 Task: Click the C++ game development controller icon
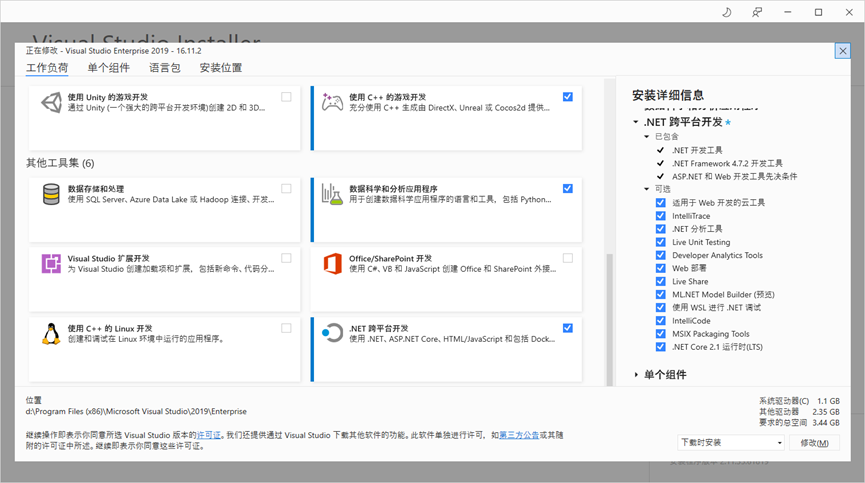[332, 102]
